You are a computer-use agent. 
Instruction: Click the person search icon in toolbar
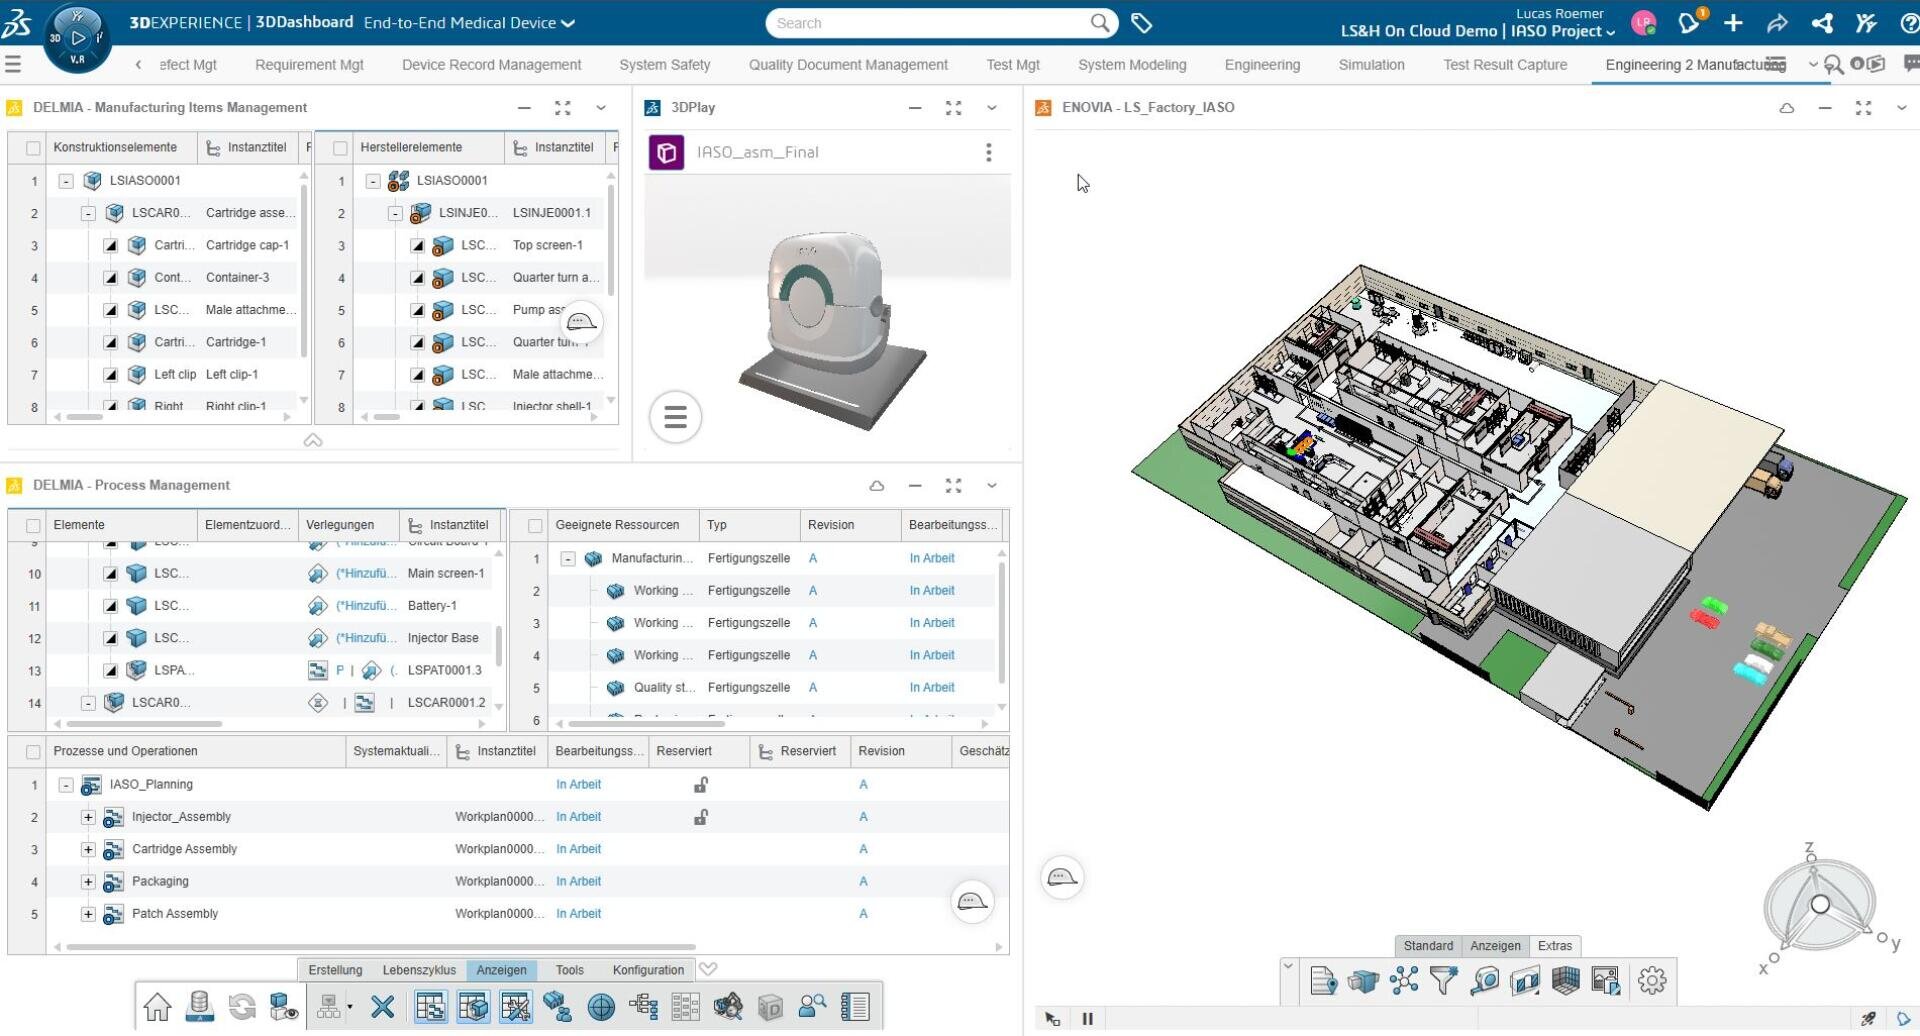click(812, 1006)
